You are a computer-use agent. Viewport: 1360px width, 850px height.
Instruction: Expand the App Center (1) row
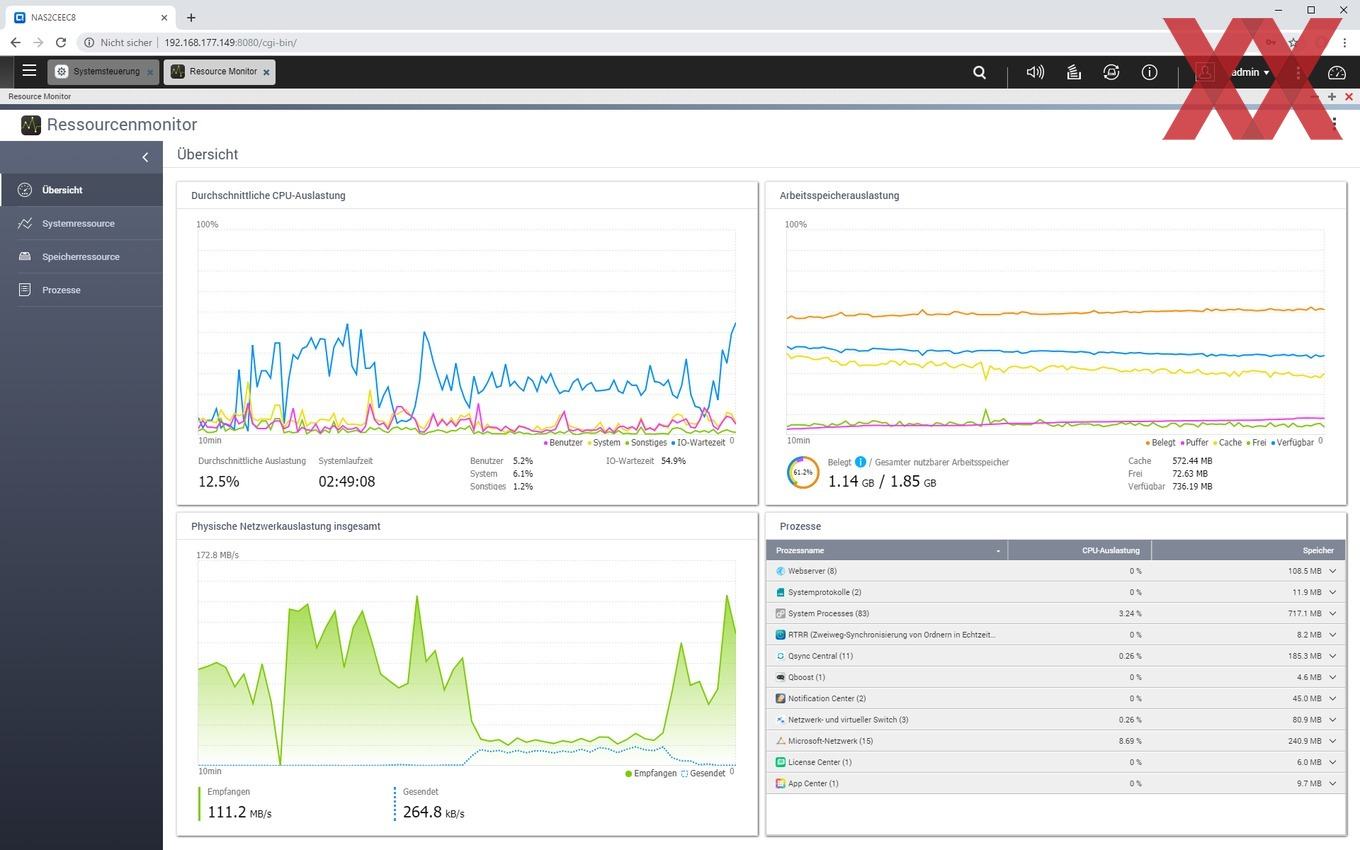[1333, 783]
